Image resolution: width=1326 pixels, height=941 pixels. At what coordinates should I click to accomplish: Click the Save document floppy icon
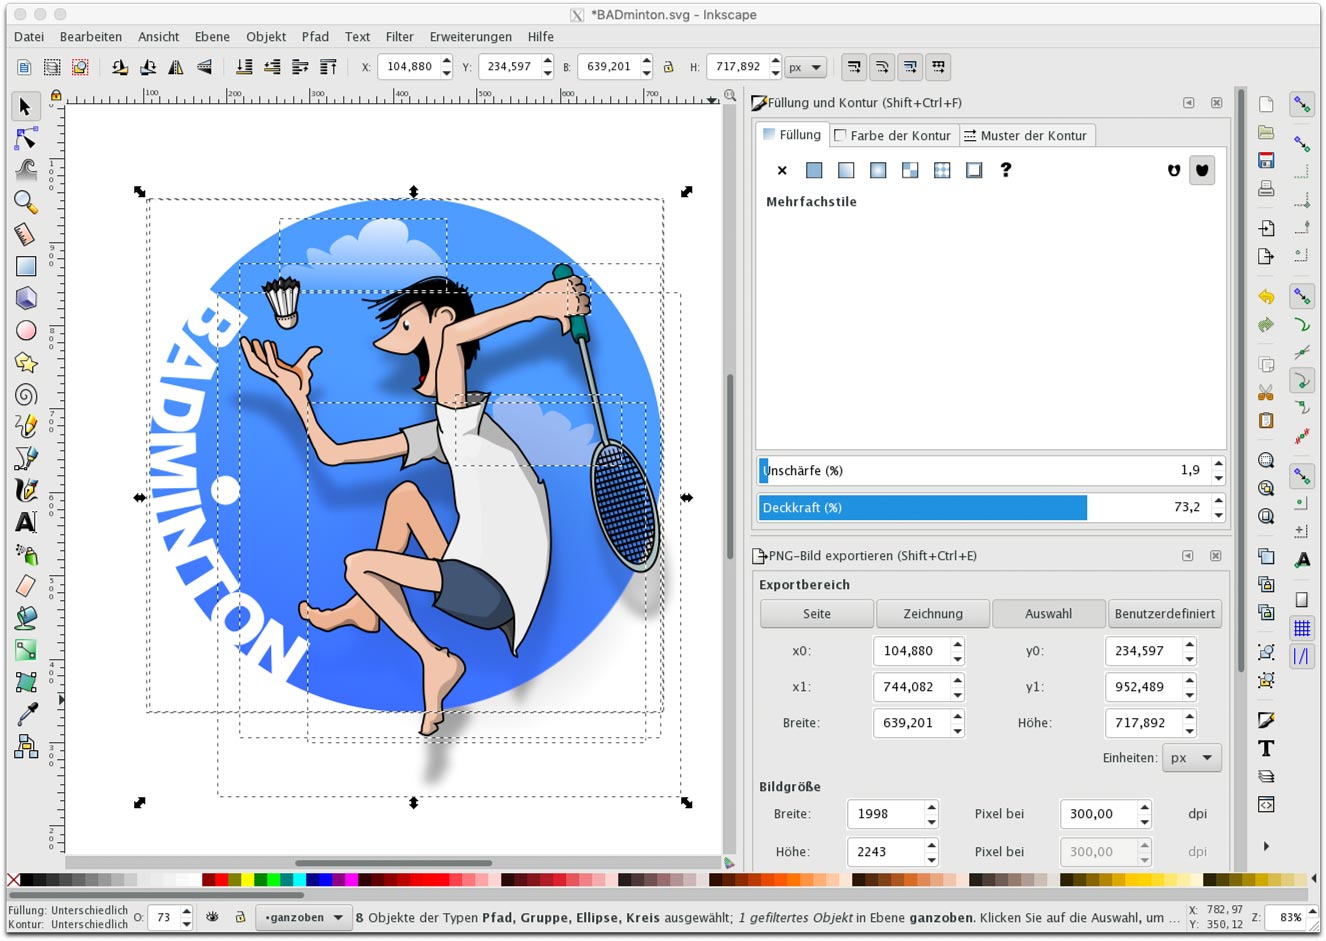pyautogui.click(x=1266, y=160)
